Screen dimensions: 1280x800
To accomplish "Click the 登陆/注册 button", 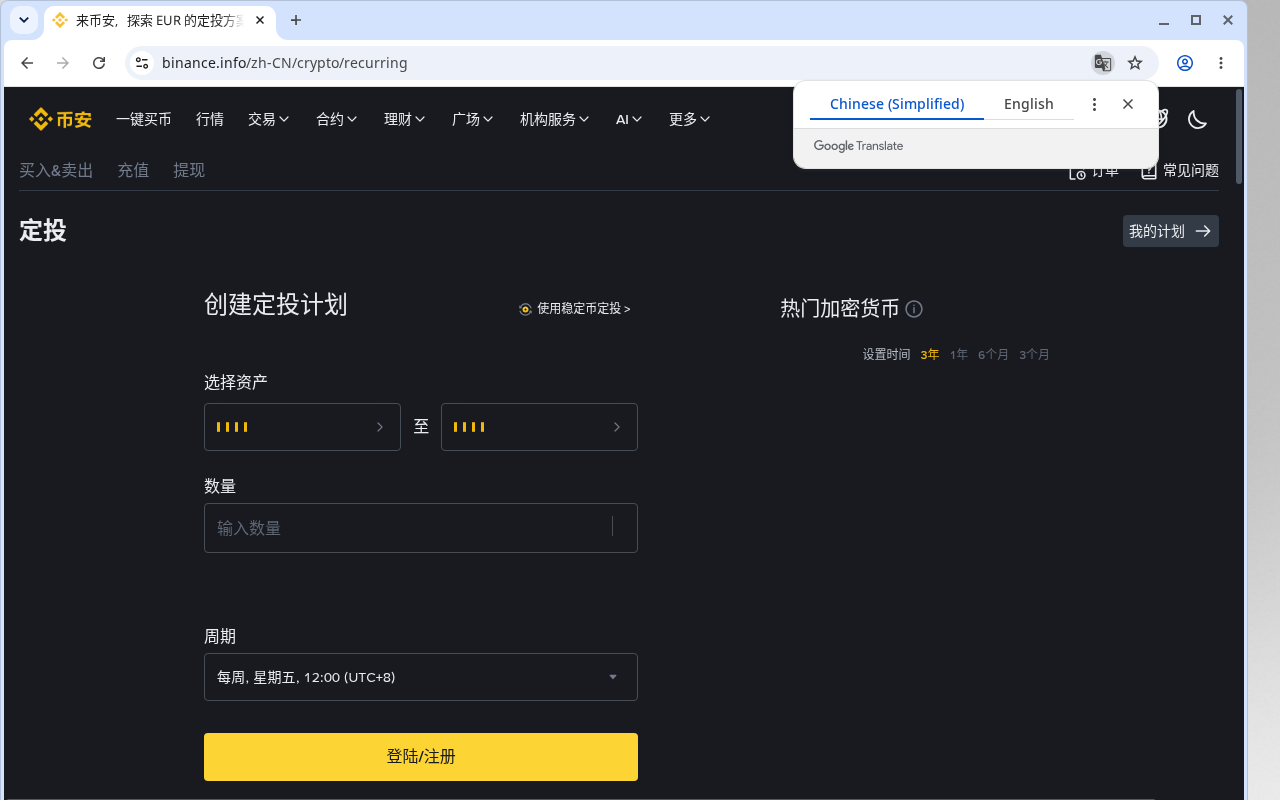I will [421, 757].
